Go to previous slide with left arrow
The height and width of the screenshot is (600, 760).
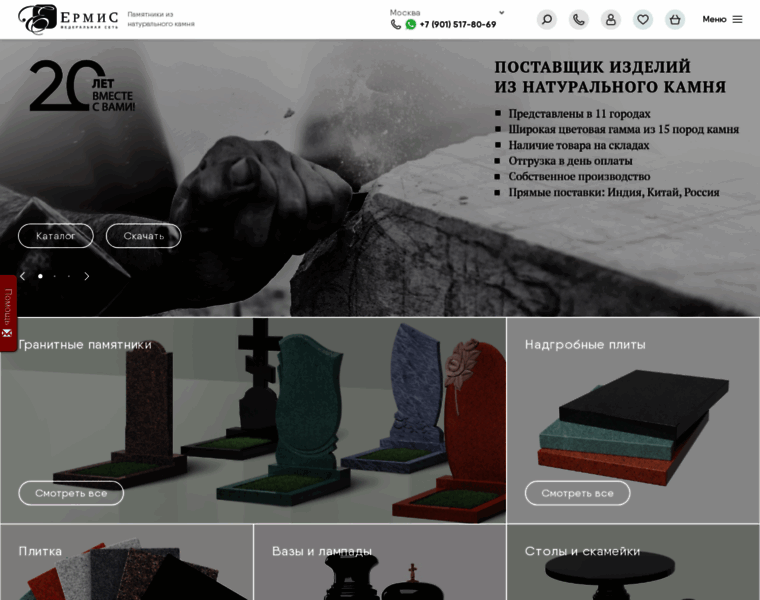(22, 276)
